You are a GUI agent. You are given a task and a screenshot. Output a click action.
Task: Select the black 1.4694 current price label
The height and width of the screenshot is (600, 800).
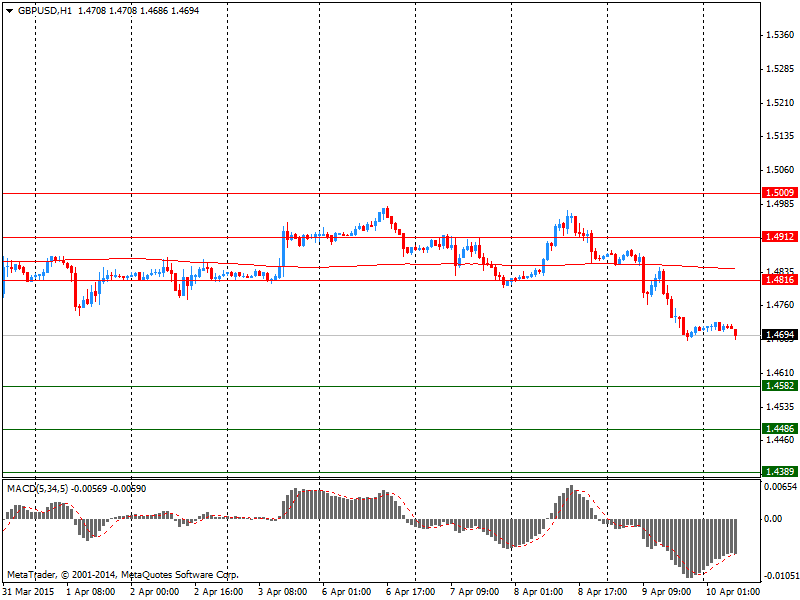coord(780,335)
